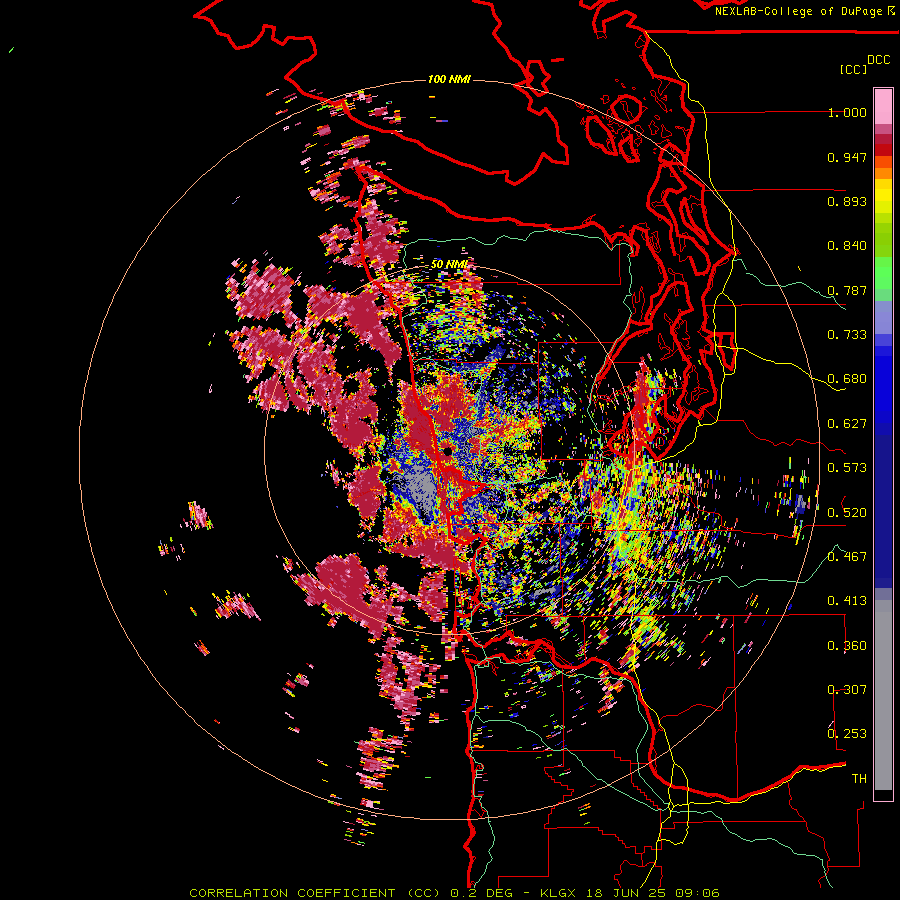The width and height of the screenshot is (900, 900).
Task: Click the gray color bar segment
Action: (x=883, y=695)
